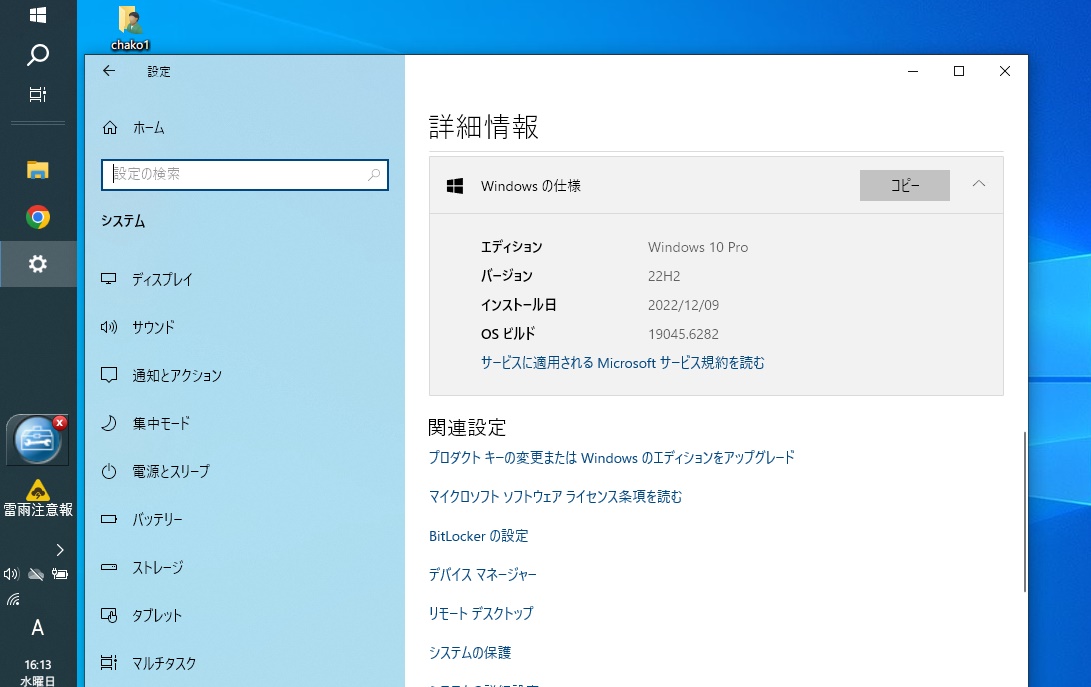Viewport: 1091px width, 687px height.
Task: Open Microsoft サービス規約を読む link
Action: pyautogui.click(x=623, y=363)
